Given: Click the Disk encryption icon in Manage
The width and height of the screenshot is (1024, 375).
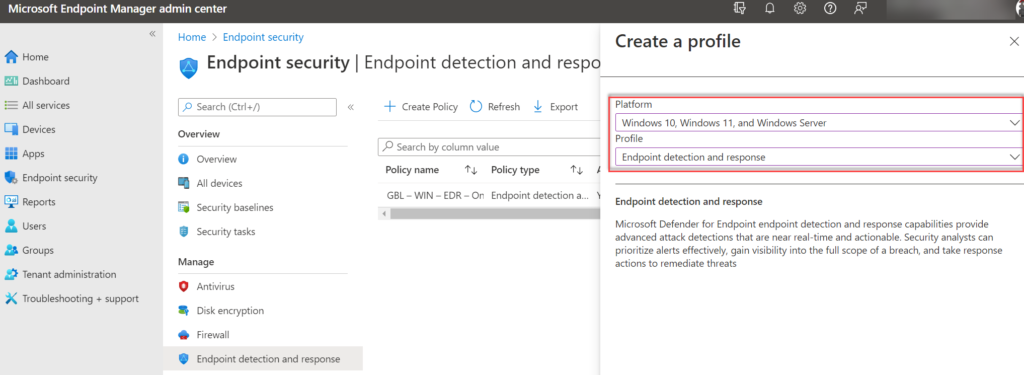Looking at the screenshot, I should pos(184,310).
